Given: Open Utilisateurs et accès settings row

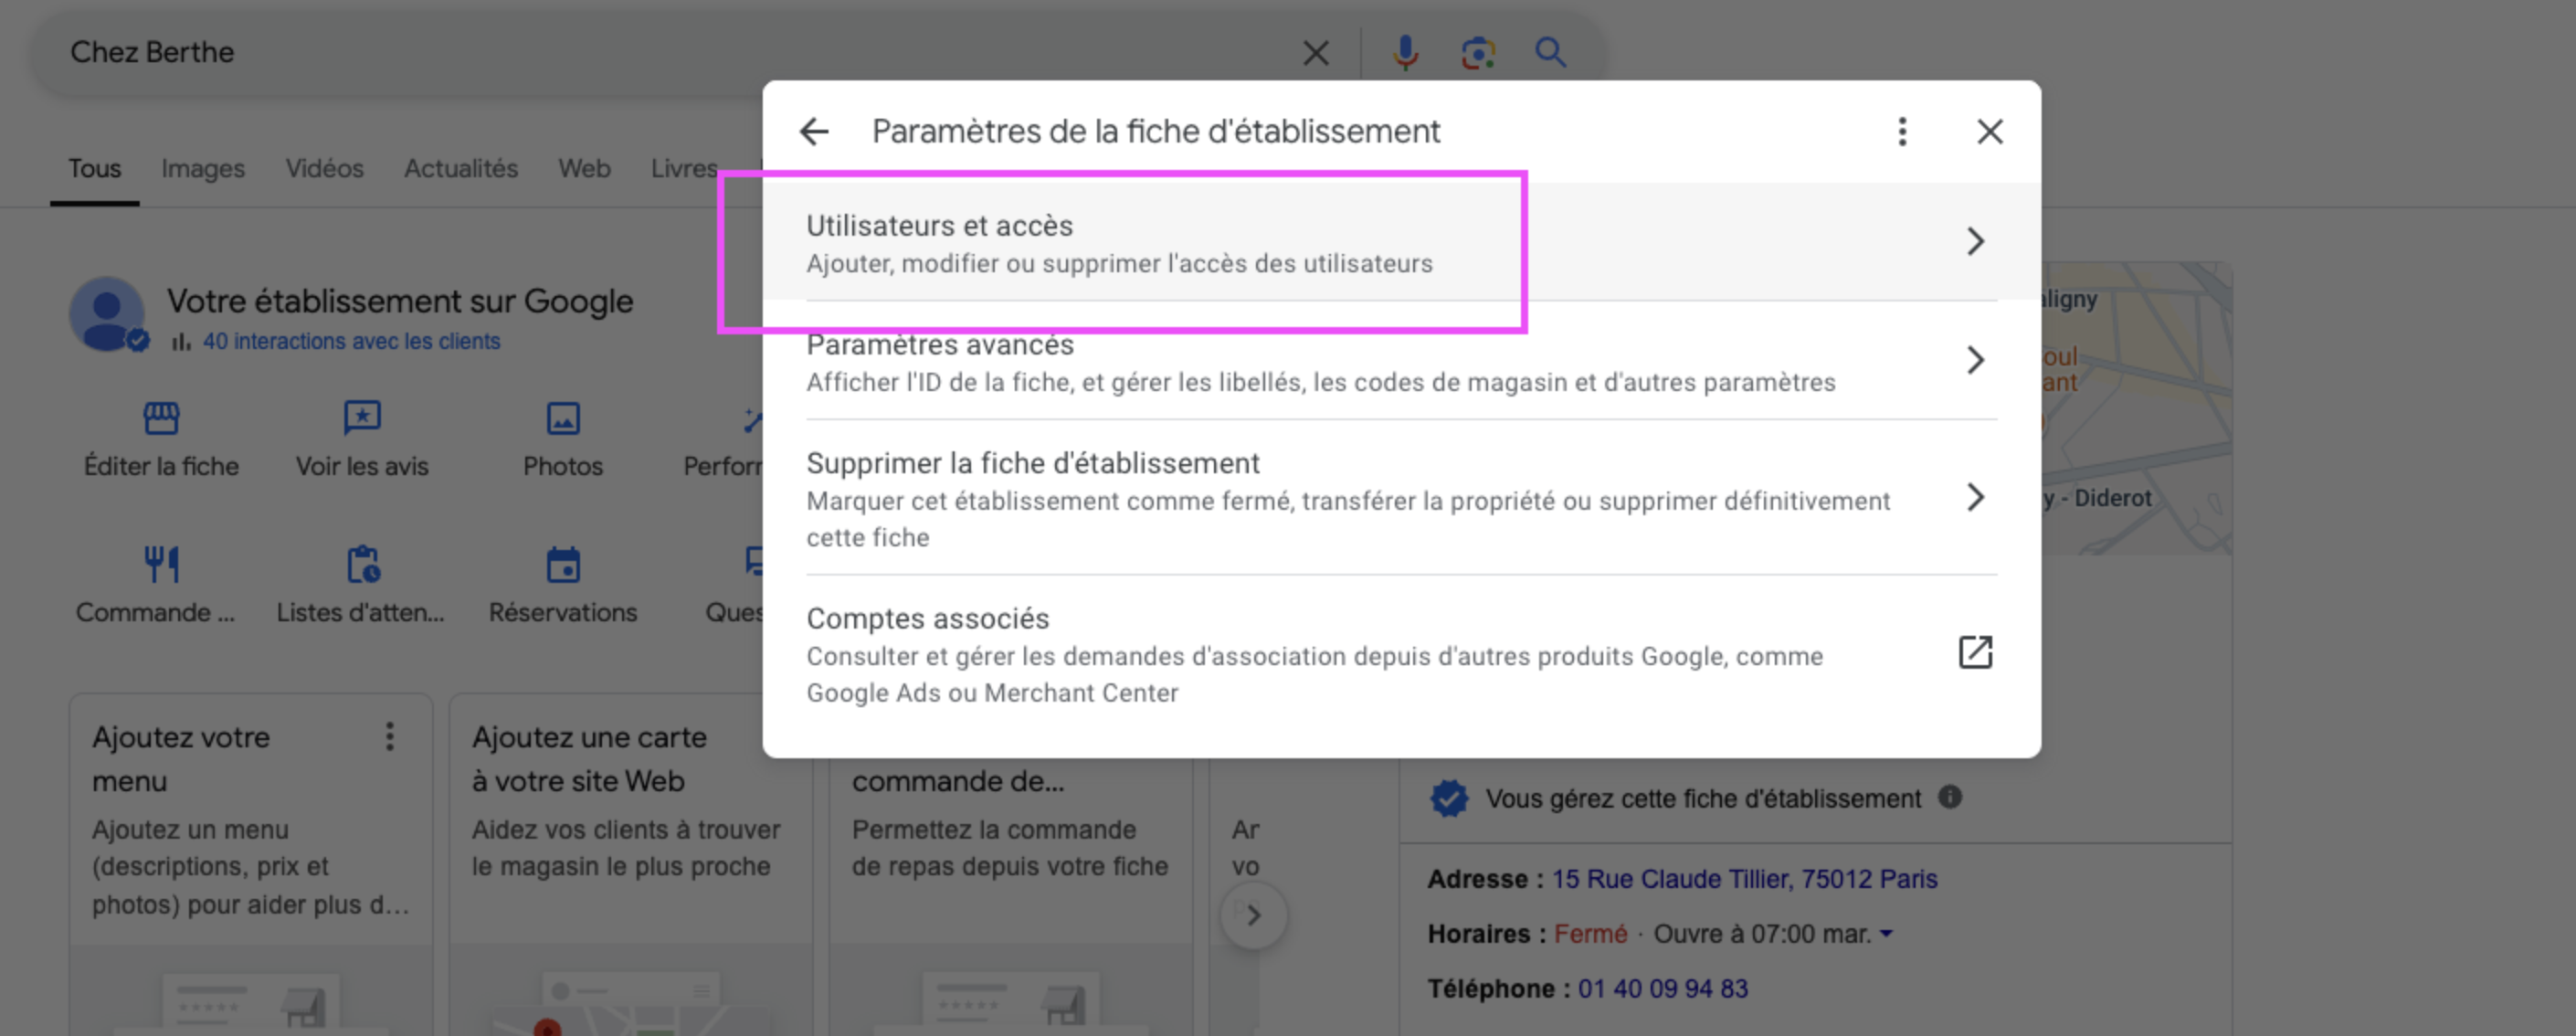Looking at the screenshot, I should pos(1401,242).
